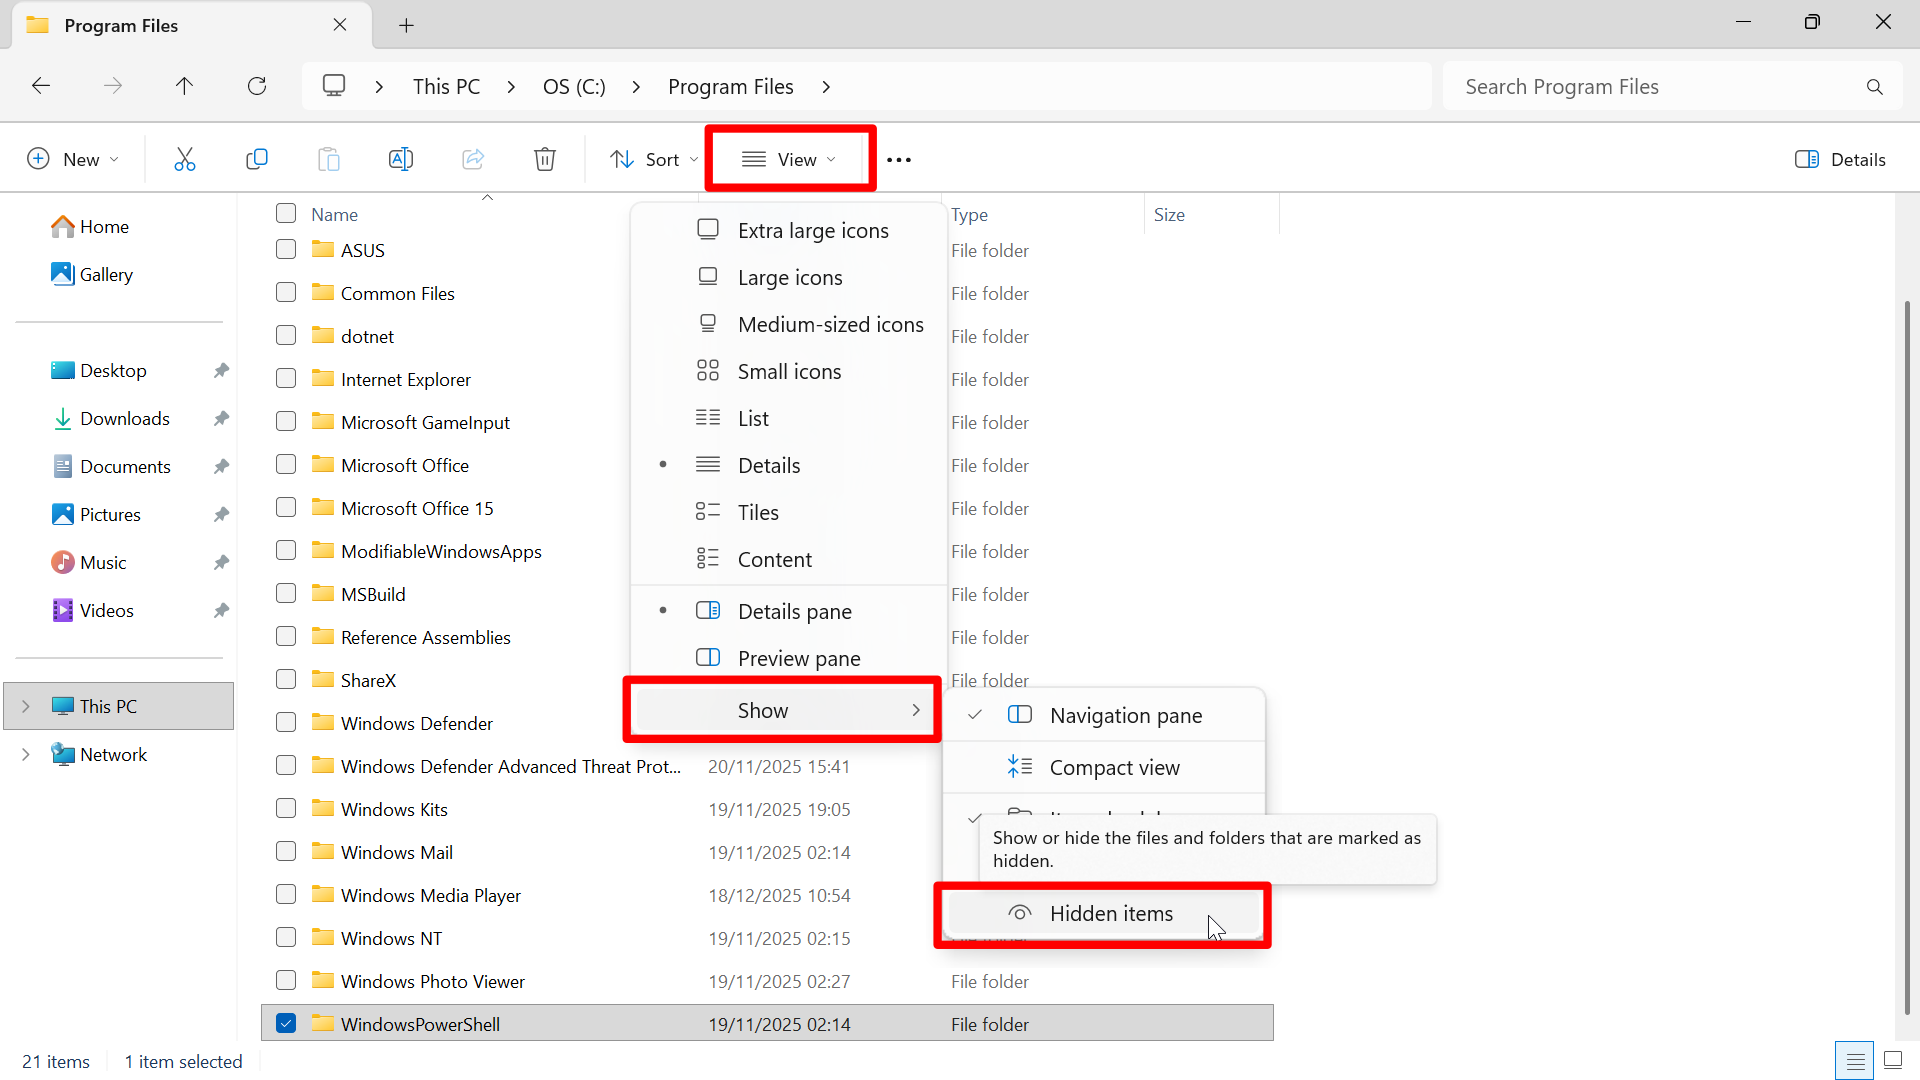Open the search magnifier icon
Image resolution: width=1920 pixels, height=1080 pixels.
[1875, 86]
